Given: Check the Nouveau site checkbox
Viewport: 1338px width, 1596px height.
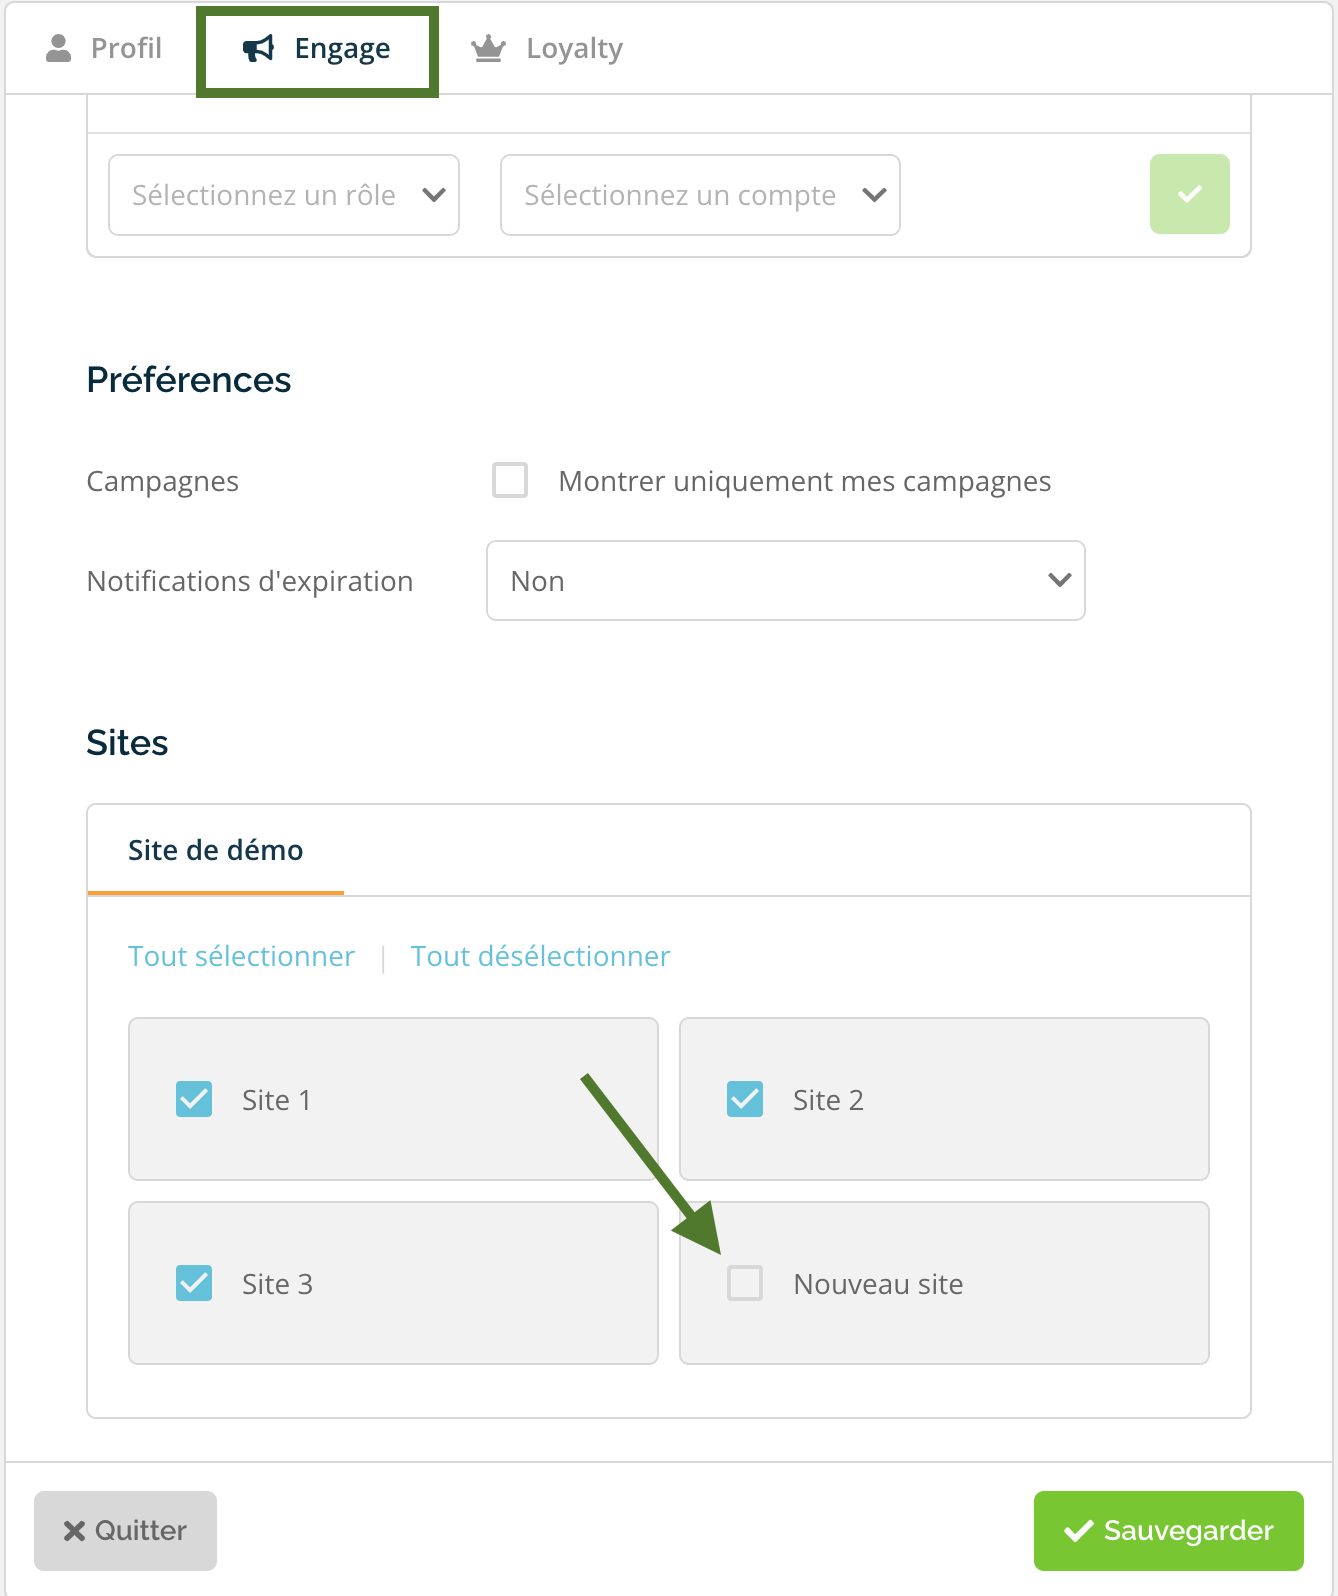Looking at the screenshot, I should point(745,1283).
